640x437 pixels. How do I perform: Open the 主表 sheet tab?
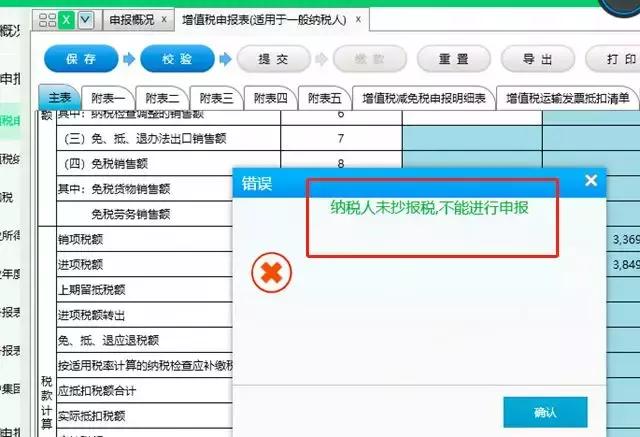coord(59,98)
